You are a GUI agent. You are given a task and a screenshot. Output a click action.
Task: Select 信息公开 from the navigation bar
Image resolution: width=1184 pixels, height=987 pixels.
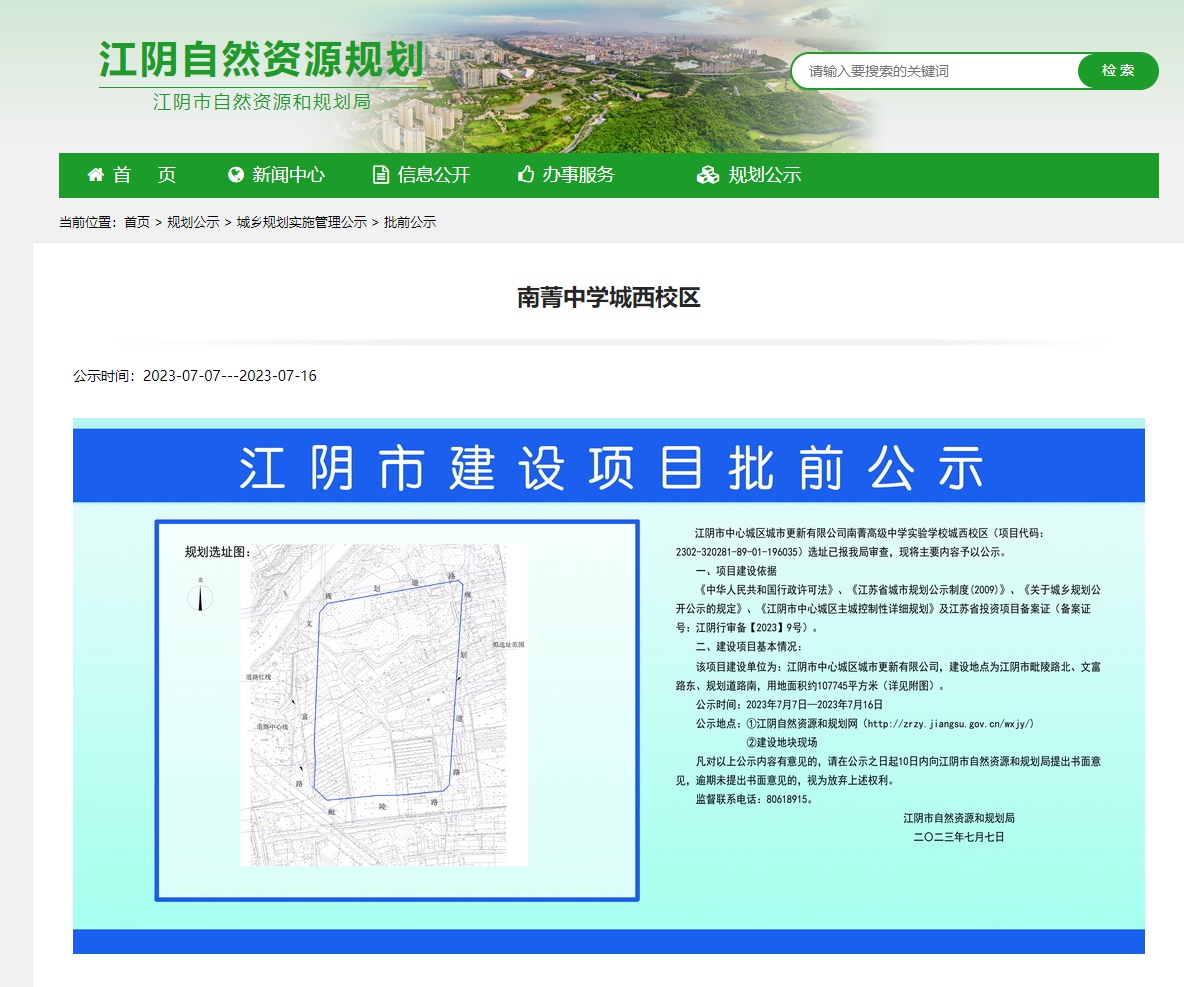433,175
